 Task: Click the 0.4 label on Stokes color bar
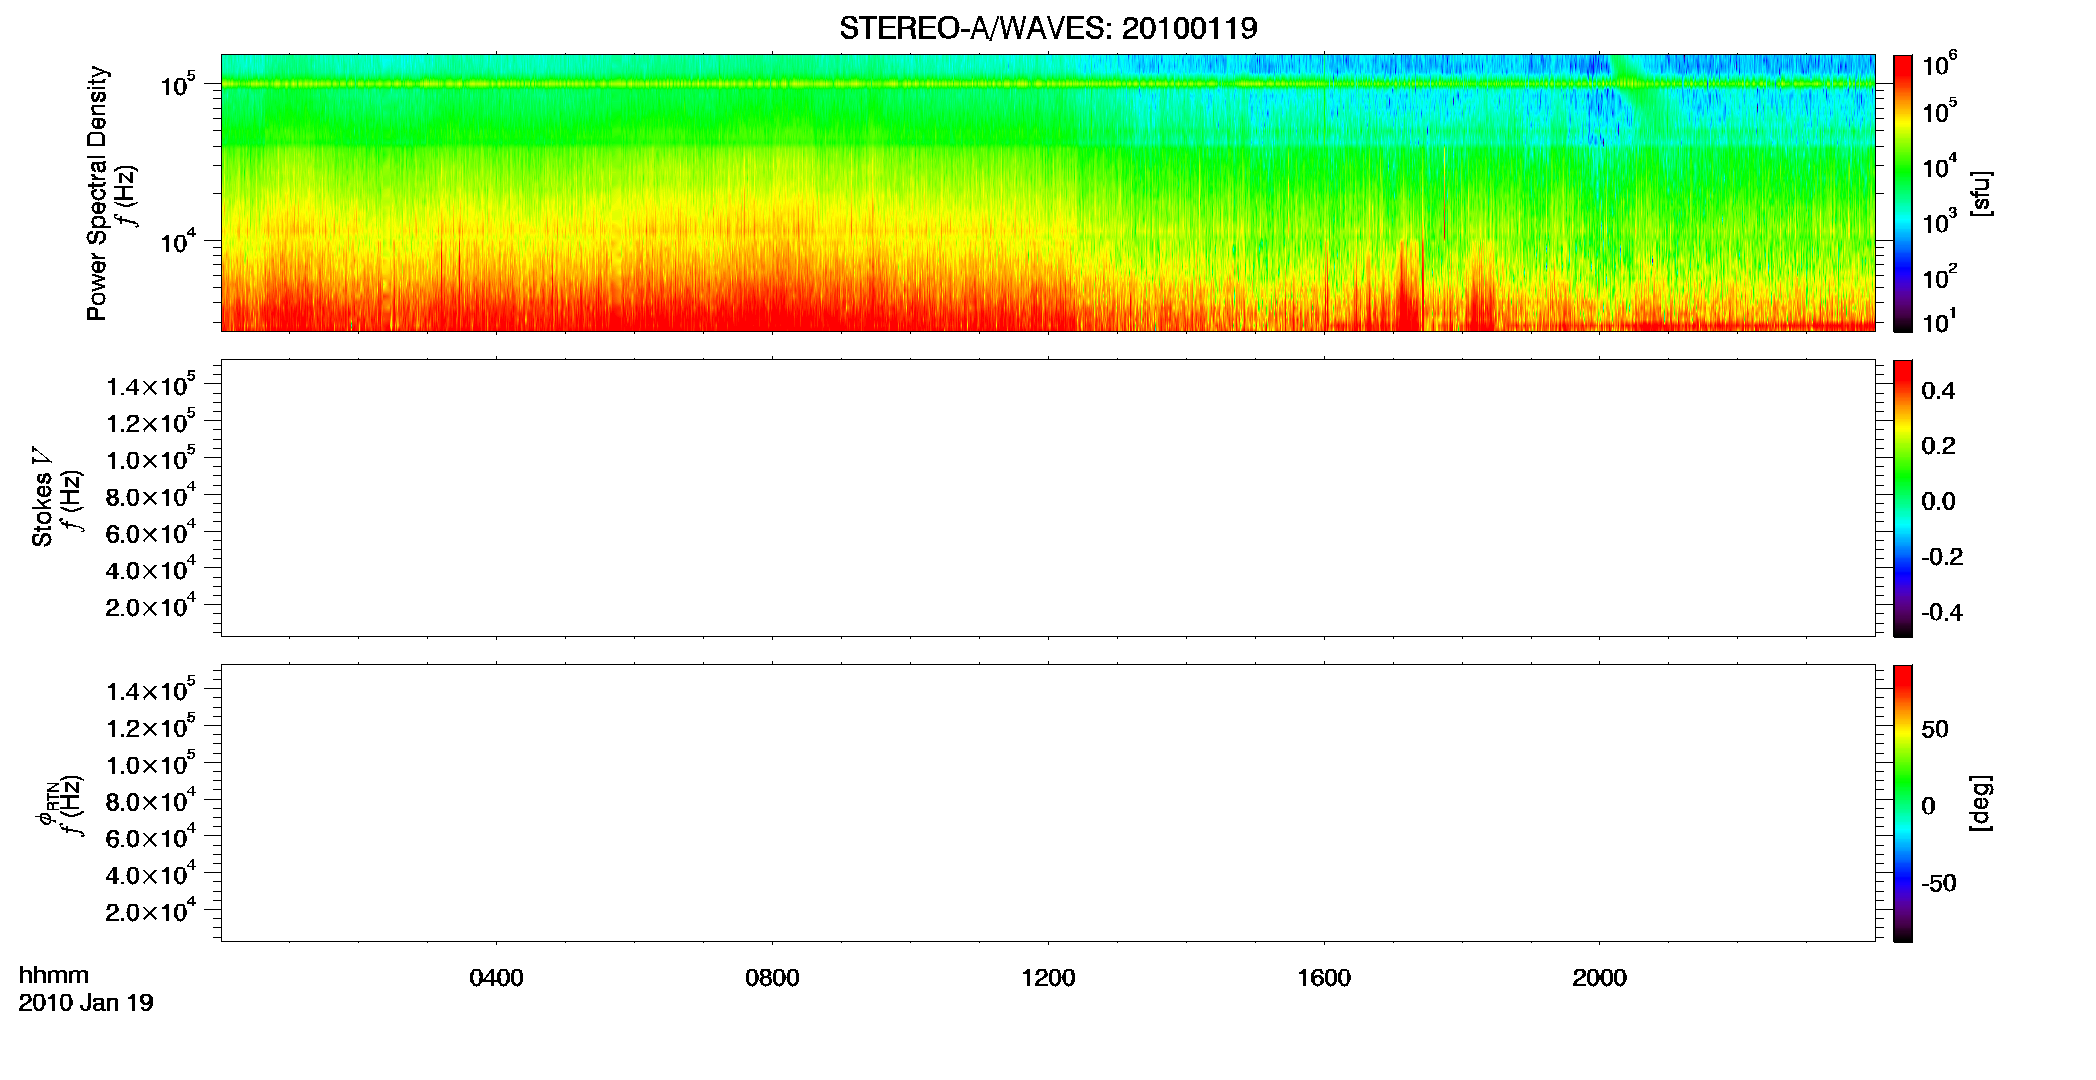point(1938,391)
